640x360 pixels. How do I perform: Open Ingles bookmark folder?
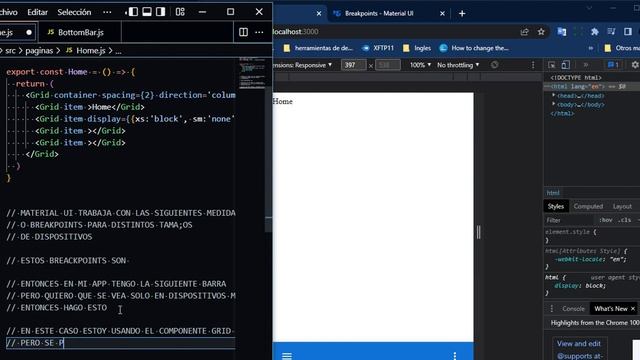pyautogui.click(x=417, y=48)
